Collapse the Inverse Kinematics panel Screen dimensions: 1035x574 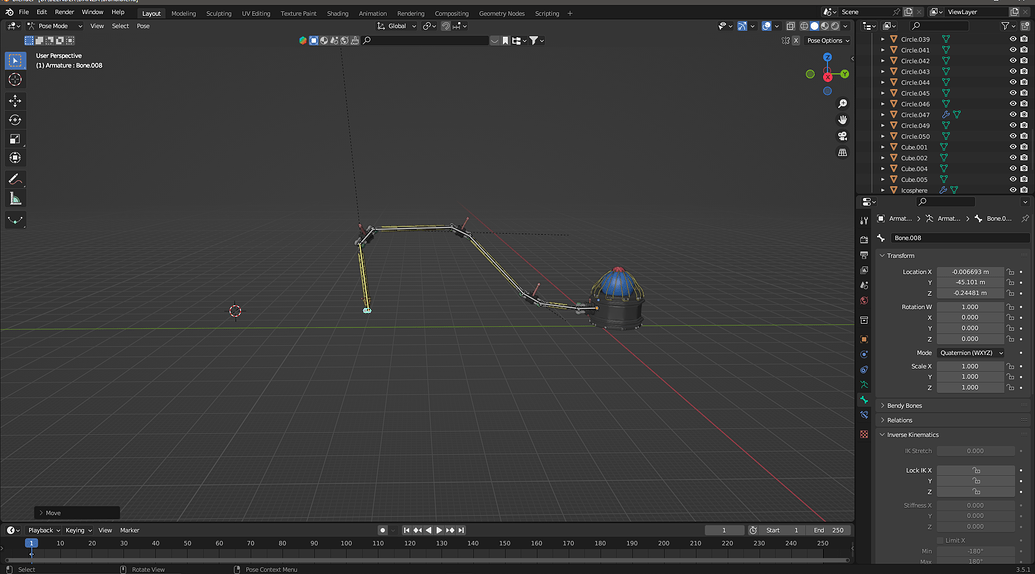pos(912,435)
